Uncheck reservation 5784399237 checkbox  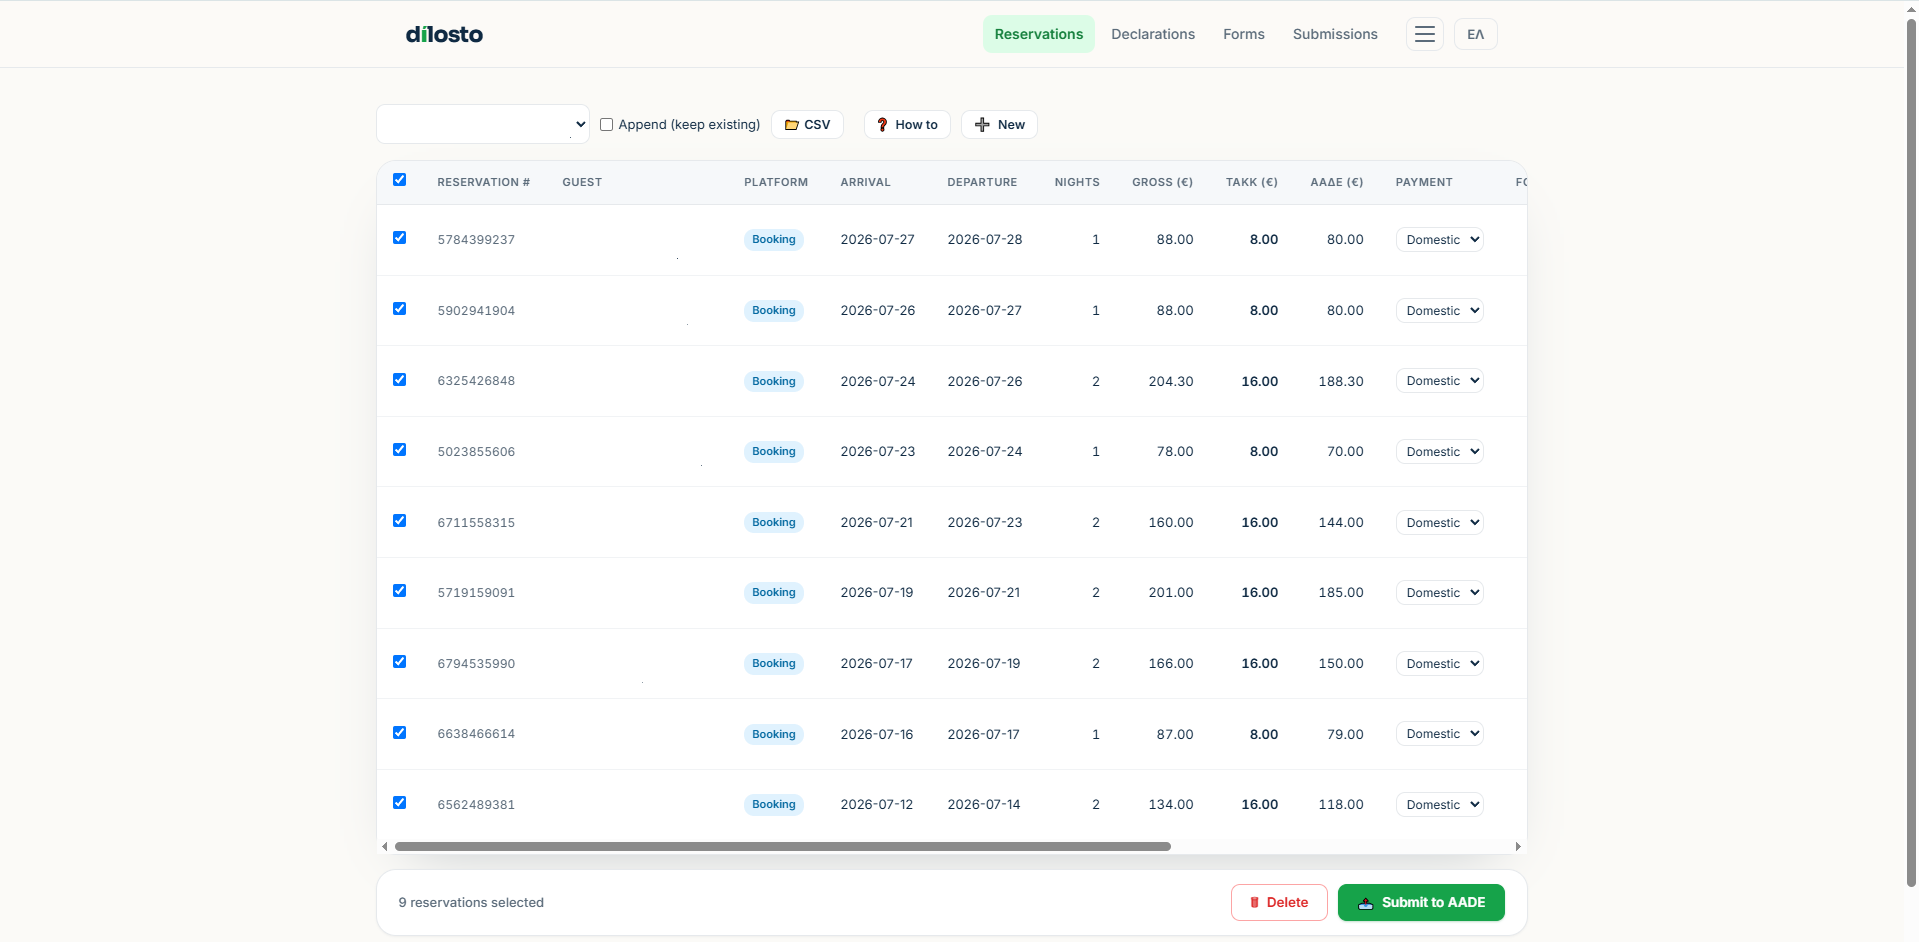[x=399, y=238]
